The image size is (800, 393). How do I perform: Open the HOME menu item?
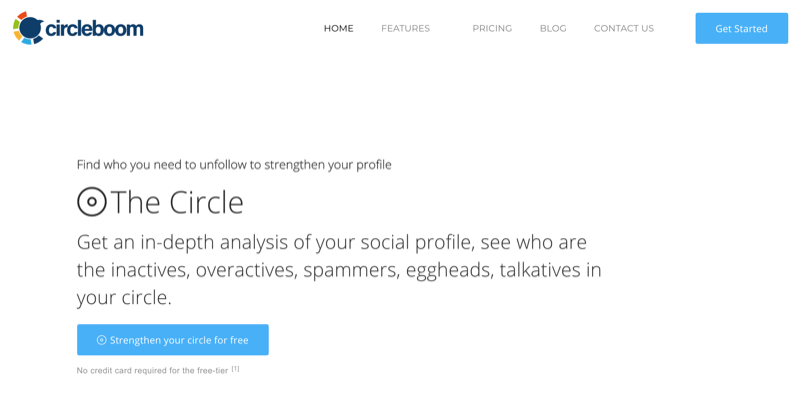pyautogui.click(x=339, y=29)
